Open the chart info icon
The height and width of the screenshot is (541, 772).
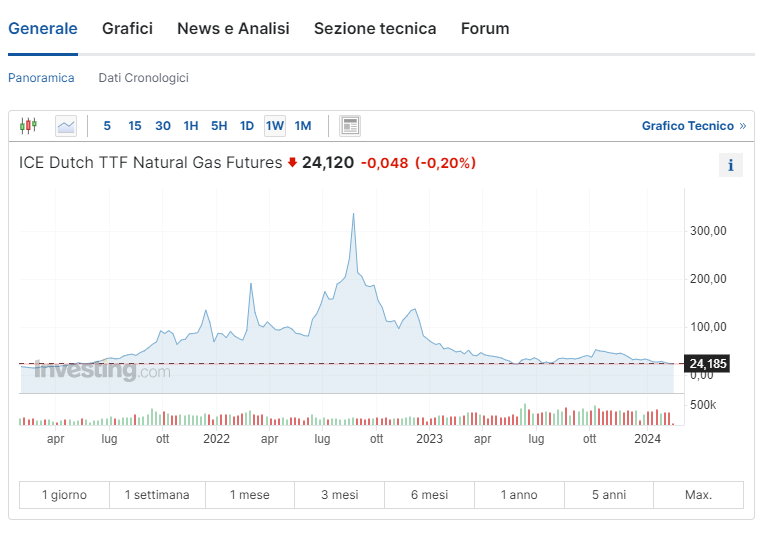730,166
